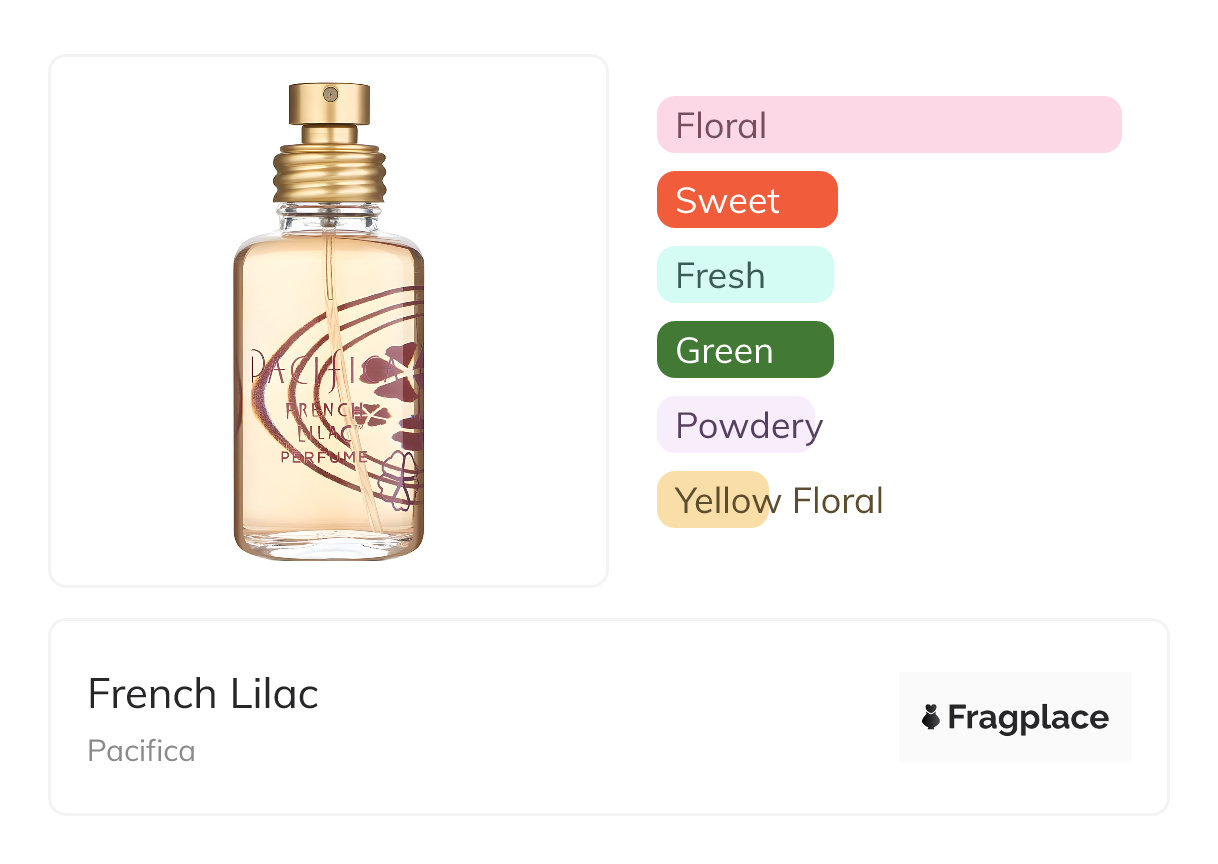Go to Fragplace via logo wordmark
Image resolution: width=1218 pixels, height=864 pixels.
click(x=1027, y=717)
